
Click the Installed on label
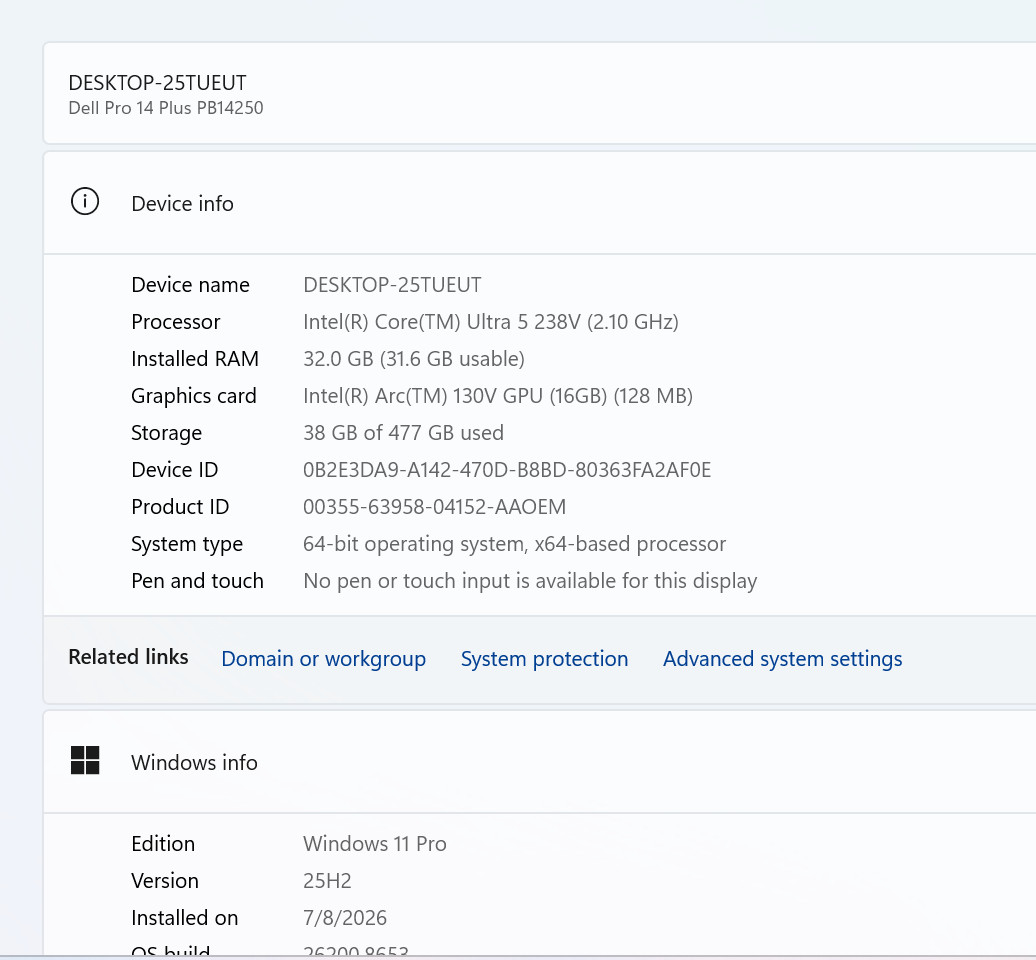pyautogui.click(x=184, y=918)
